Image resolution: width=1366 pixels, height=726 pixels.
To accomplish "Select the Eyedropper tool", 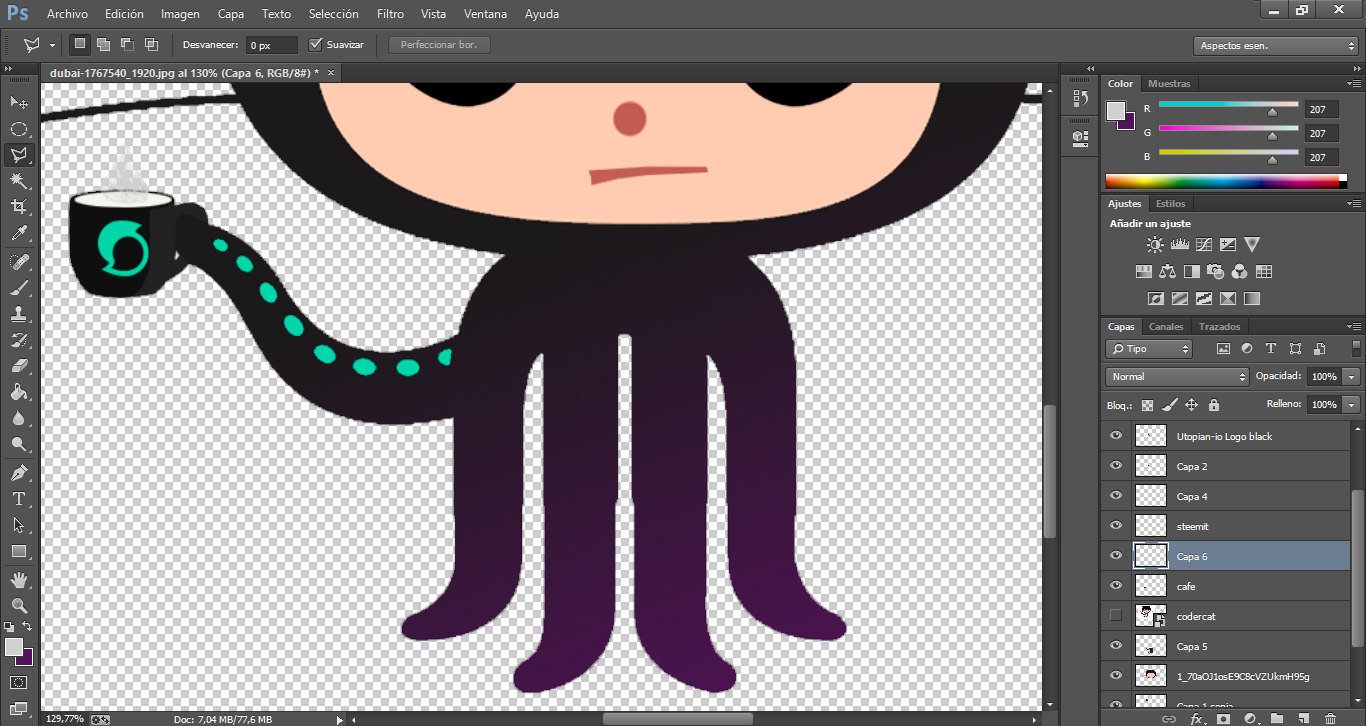I will (x=18, y=233).
